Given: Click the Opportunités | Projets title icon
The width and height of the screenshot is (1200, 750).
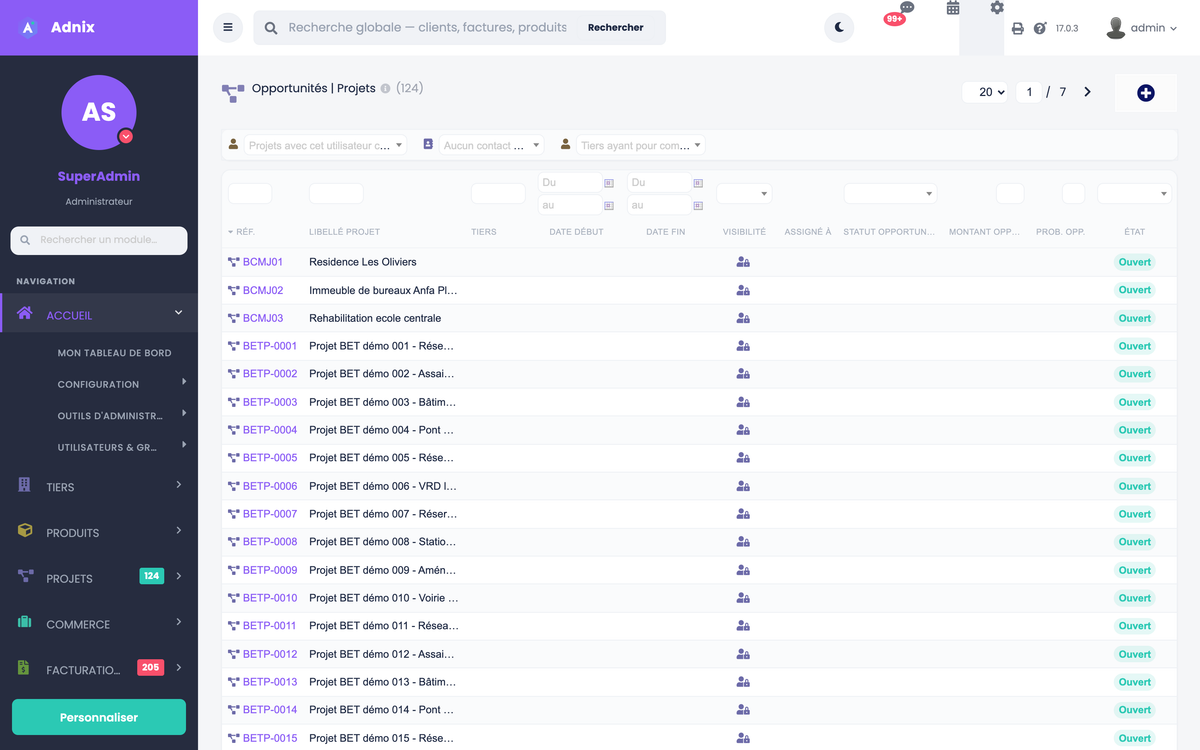Looking at the screenshot, I should (x=233, y=93).
